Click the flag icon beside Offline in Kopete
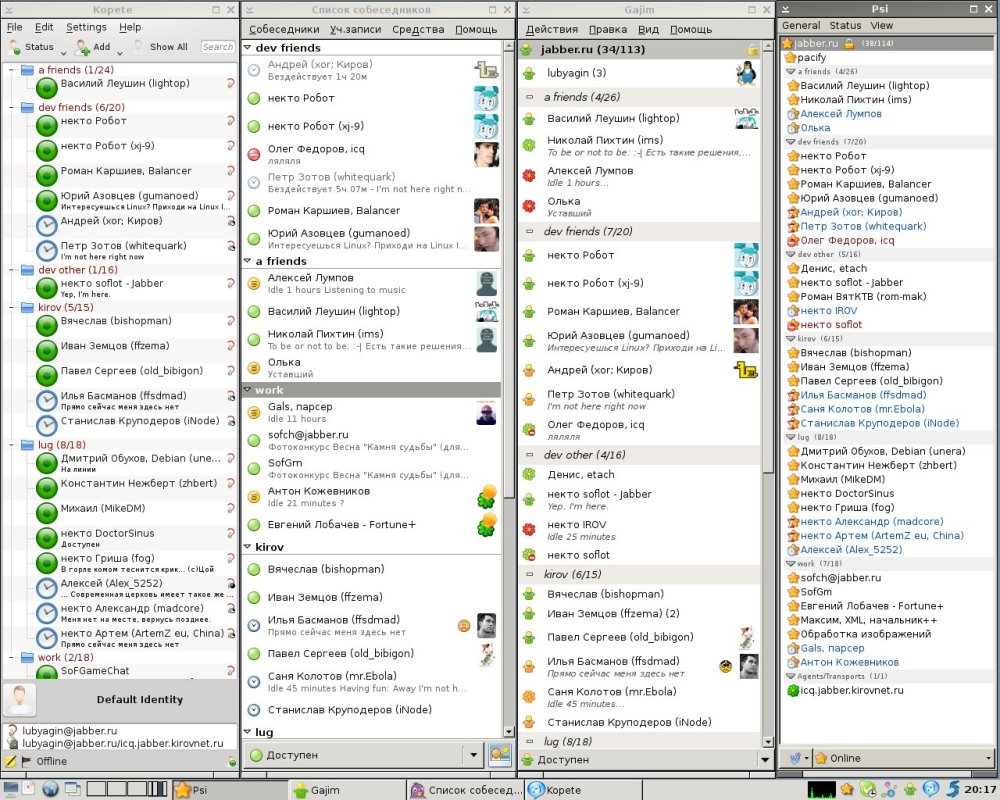 point(26,760)
